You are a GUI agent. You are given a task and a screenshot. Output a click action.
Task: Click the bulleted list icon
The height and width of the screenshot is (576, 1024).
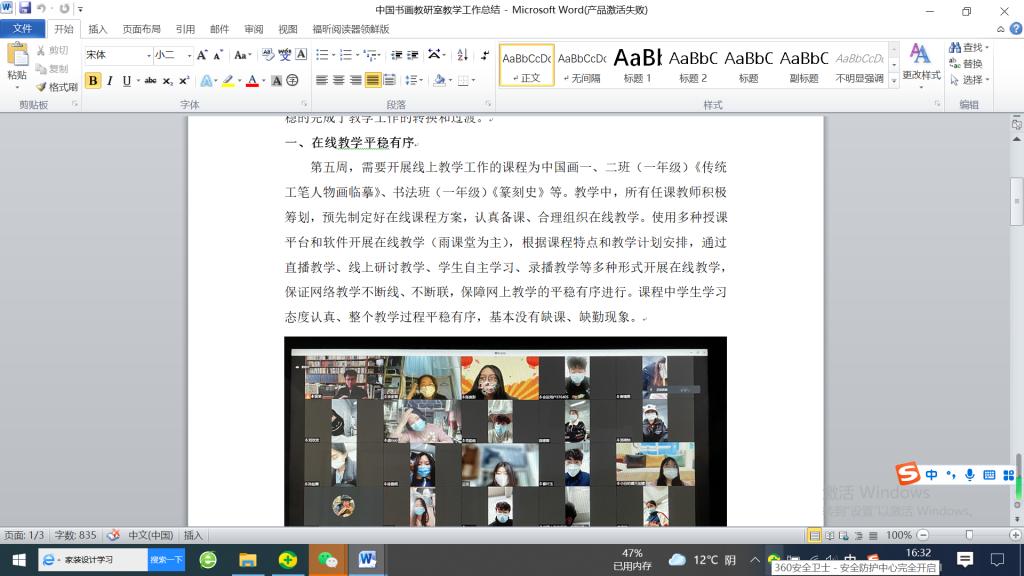322,55
